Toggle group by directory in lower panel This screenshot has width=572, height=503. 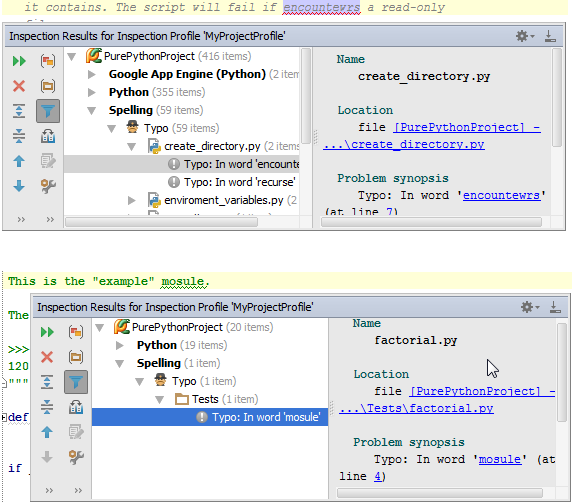[x=76, y=357]
